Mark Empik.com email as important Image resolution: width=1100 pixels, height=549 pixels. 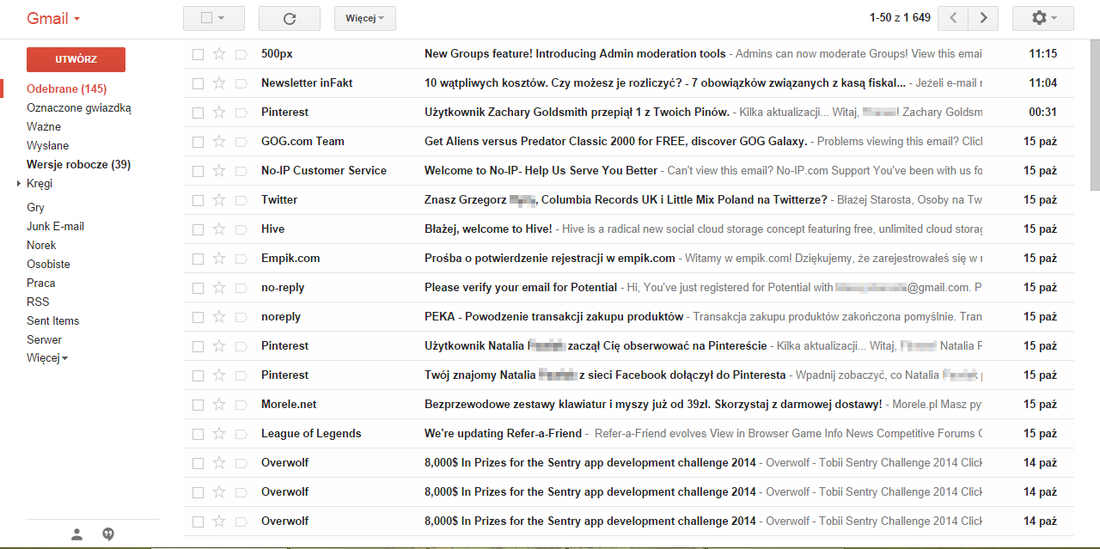(x=241, y=258)
